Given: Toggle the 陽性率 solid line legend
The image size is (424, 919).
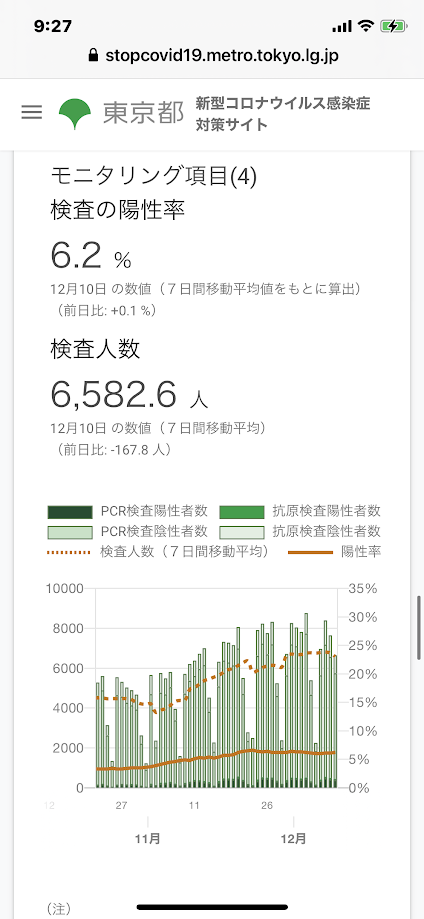Looking at the screenshot, I should 335,552.
